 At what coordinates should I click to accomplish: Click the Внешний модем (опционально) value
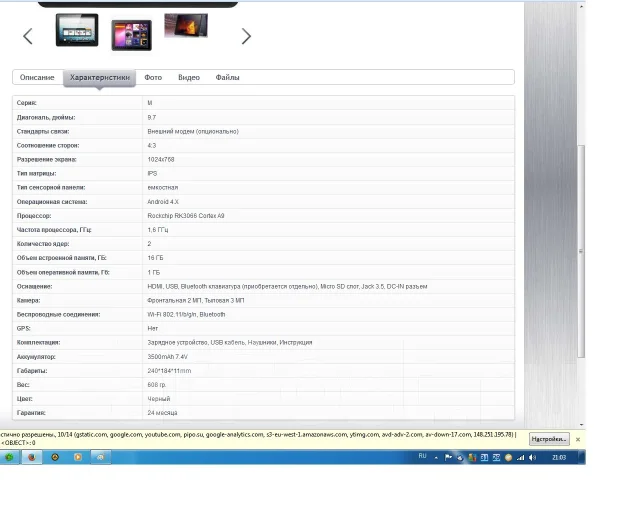pos(193,131)
